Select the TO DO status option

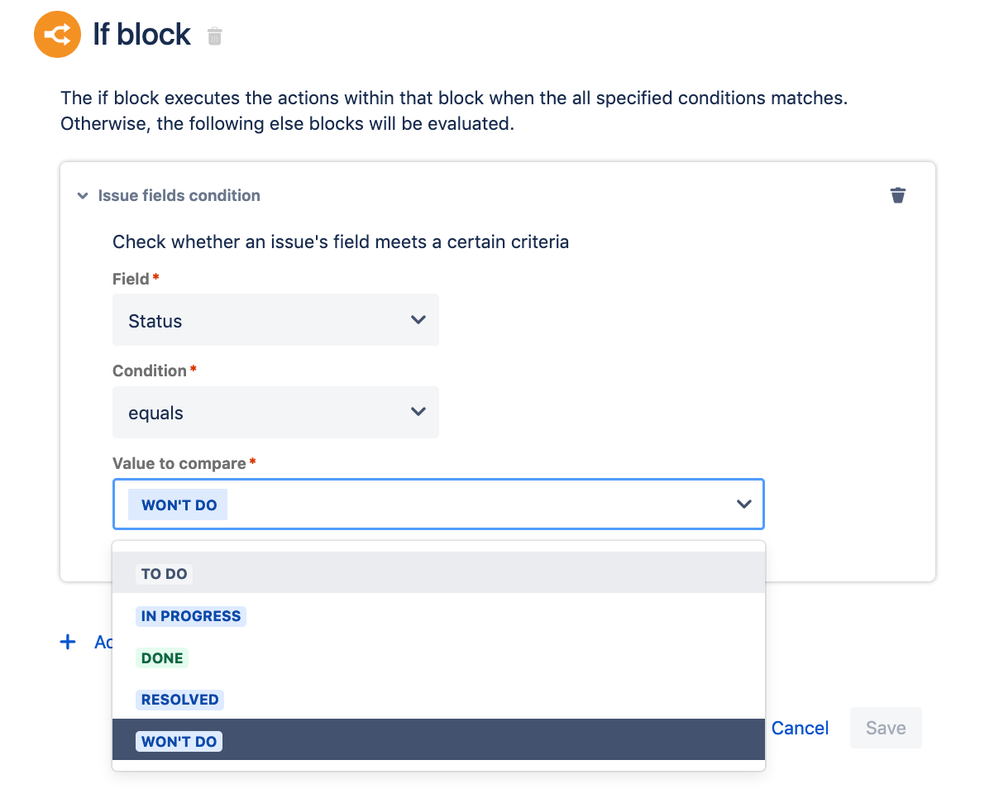165,574
